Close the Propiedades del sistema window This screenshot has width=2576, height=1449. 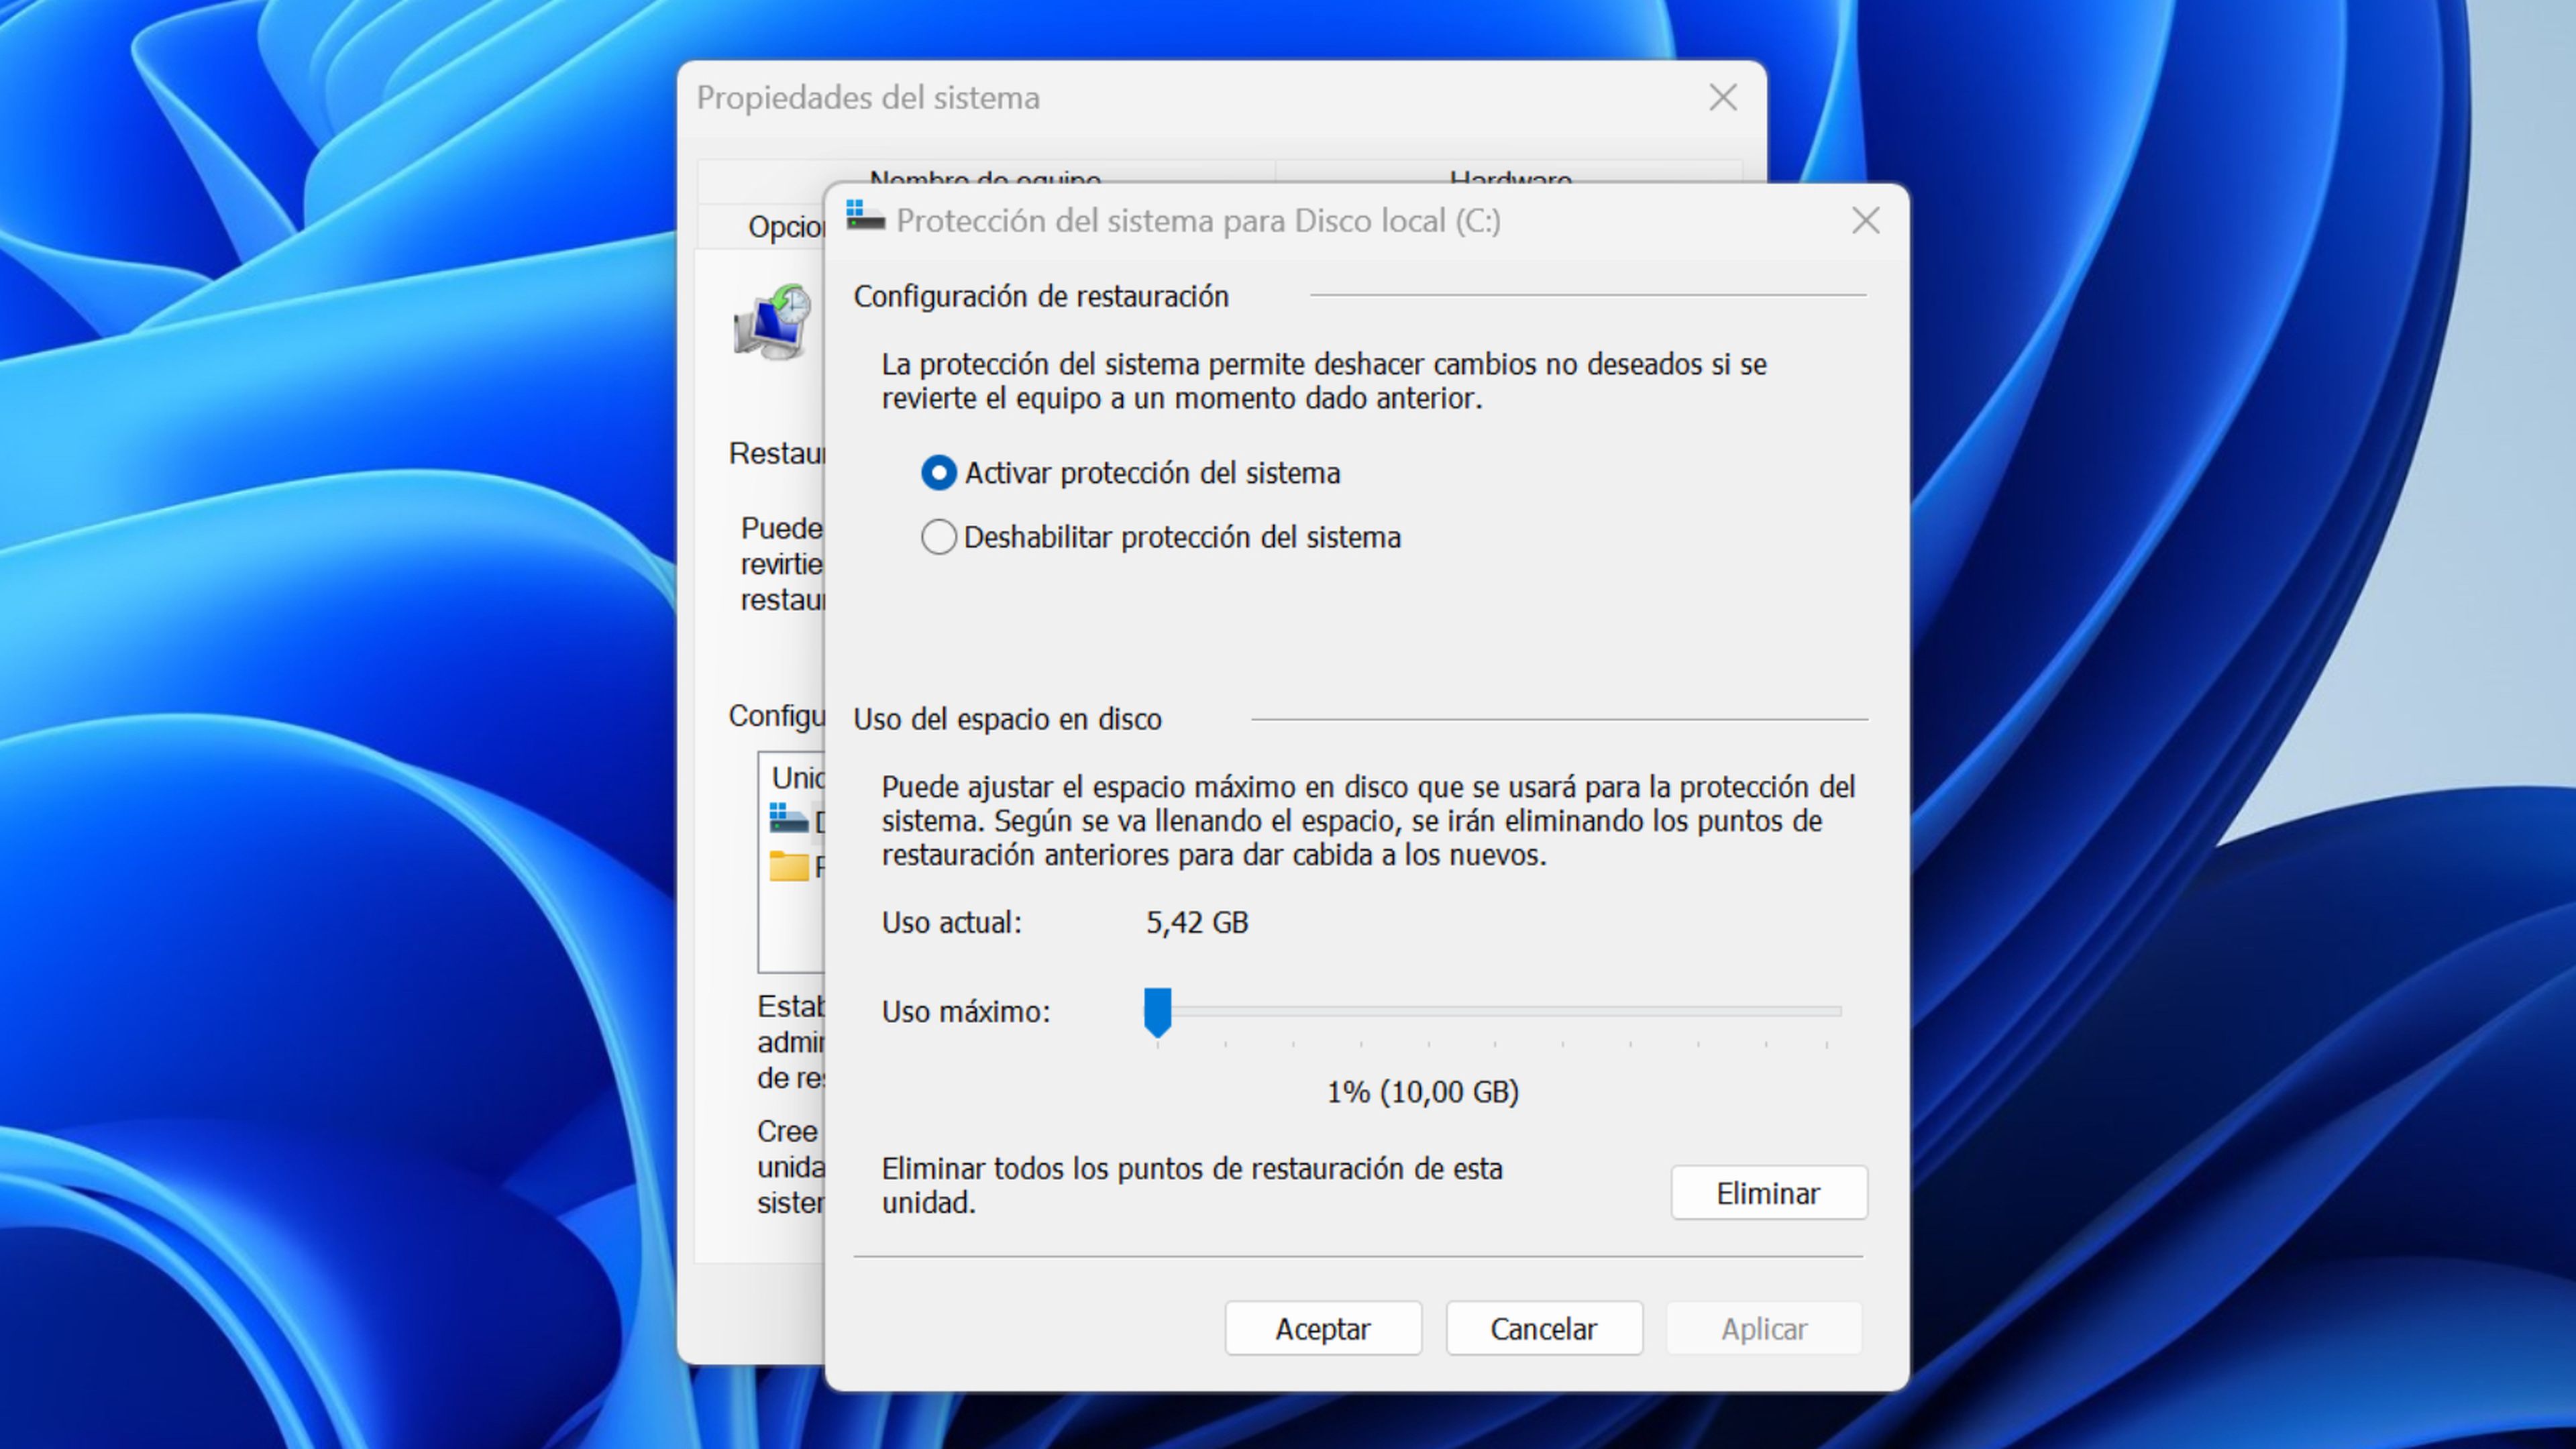point(1723,98)
